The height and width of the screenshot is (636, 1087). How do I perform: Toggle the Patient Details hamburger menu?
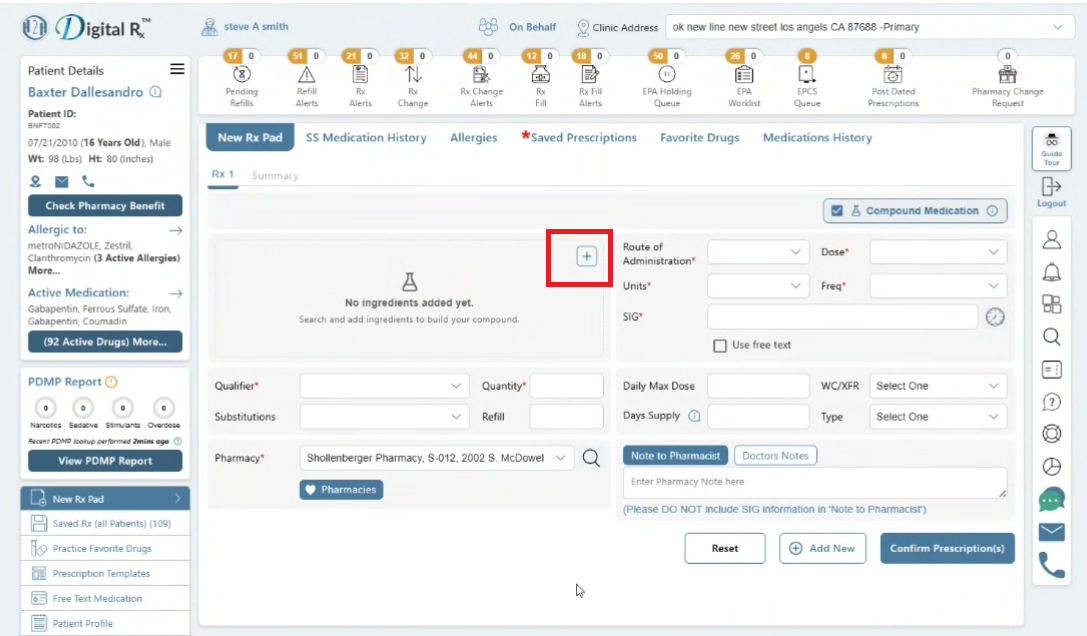tap(177, 69)
